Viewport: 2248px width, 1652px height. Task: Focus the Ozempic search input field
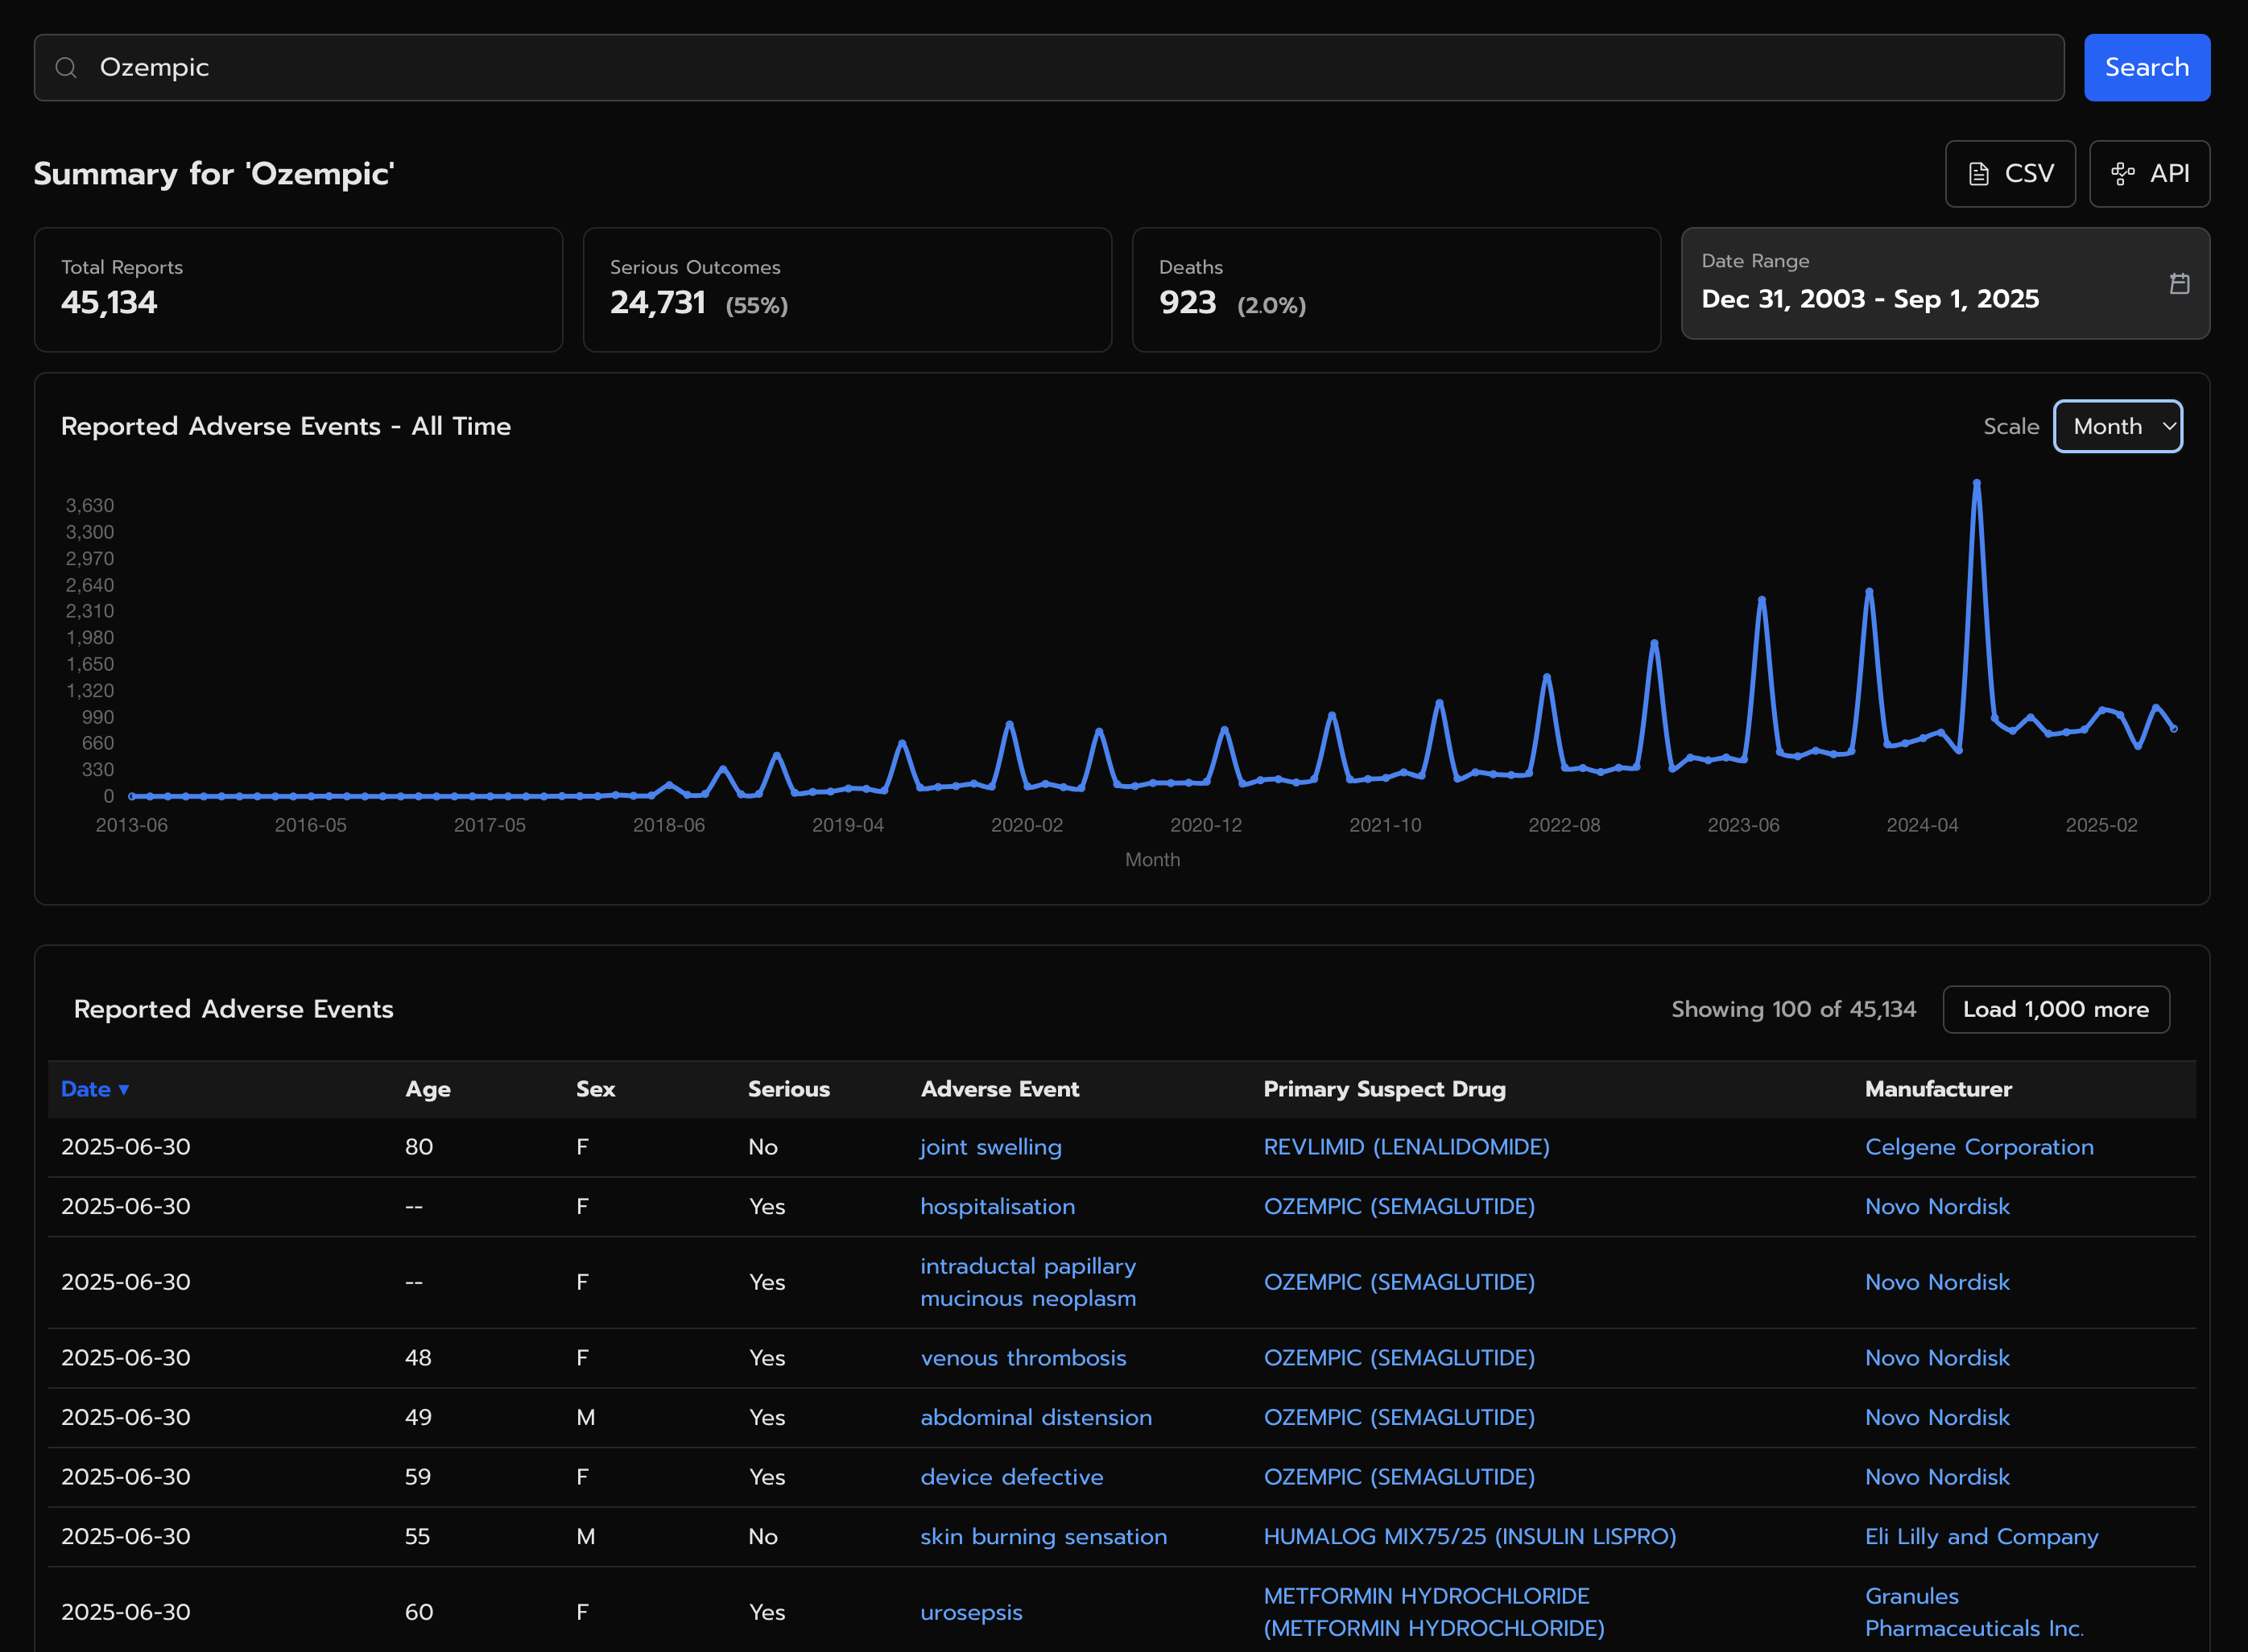pos(1048,67)
